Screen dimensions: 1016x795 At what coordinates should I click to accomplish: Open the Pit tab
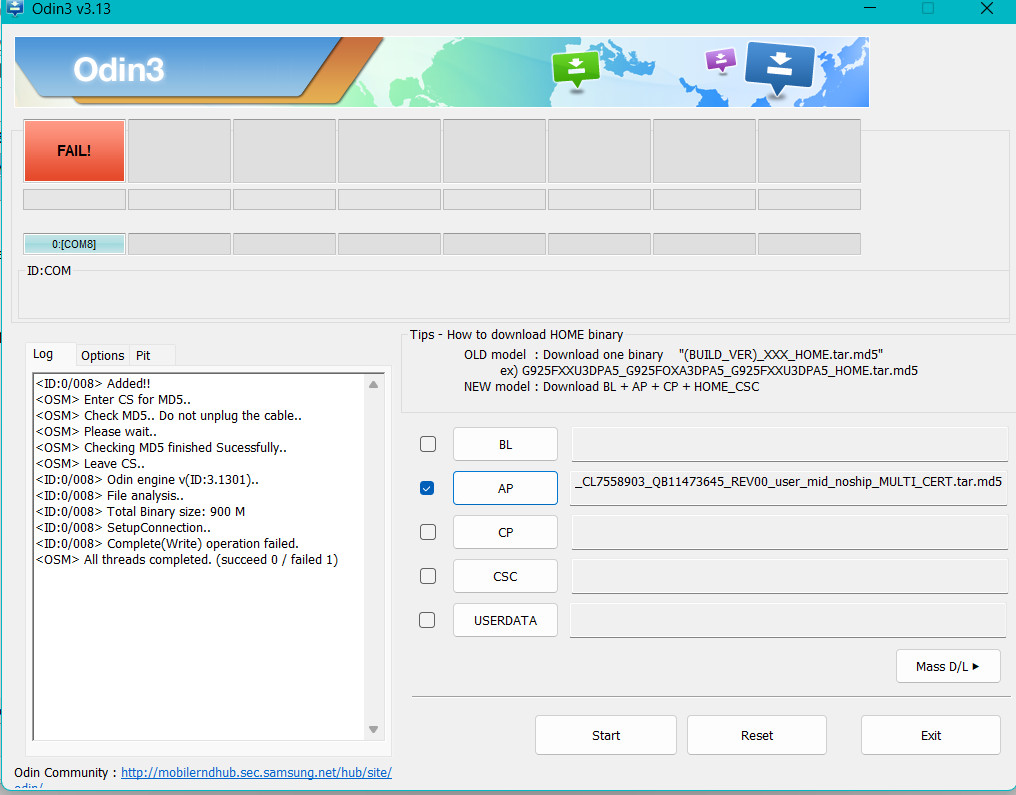pyautogui.click(x=143, y=356)
